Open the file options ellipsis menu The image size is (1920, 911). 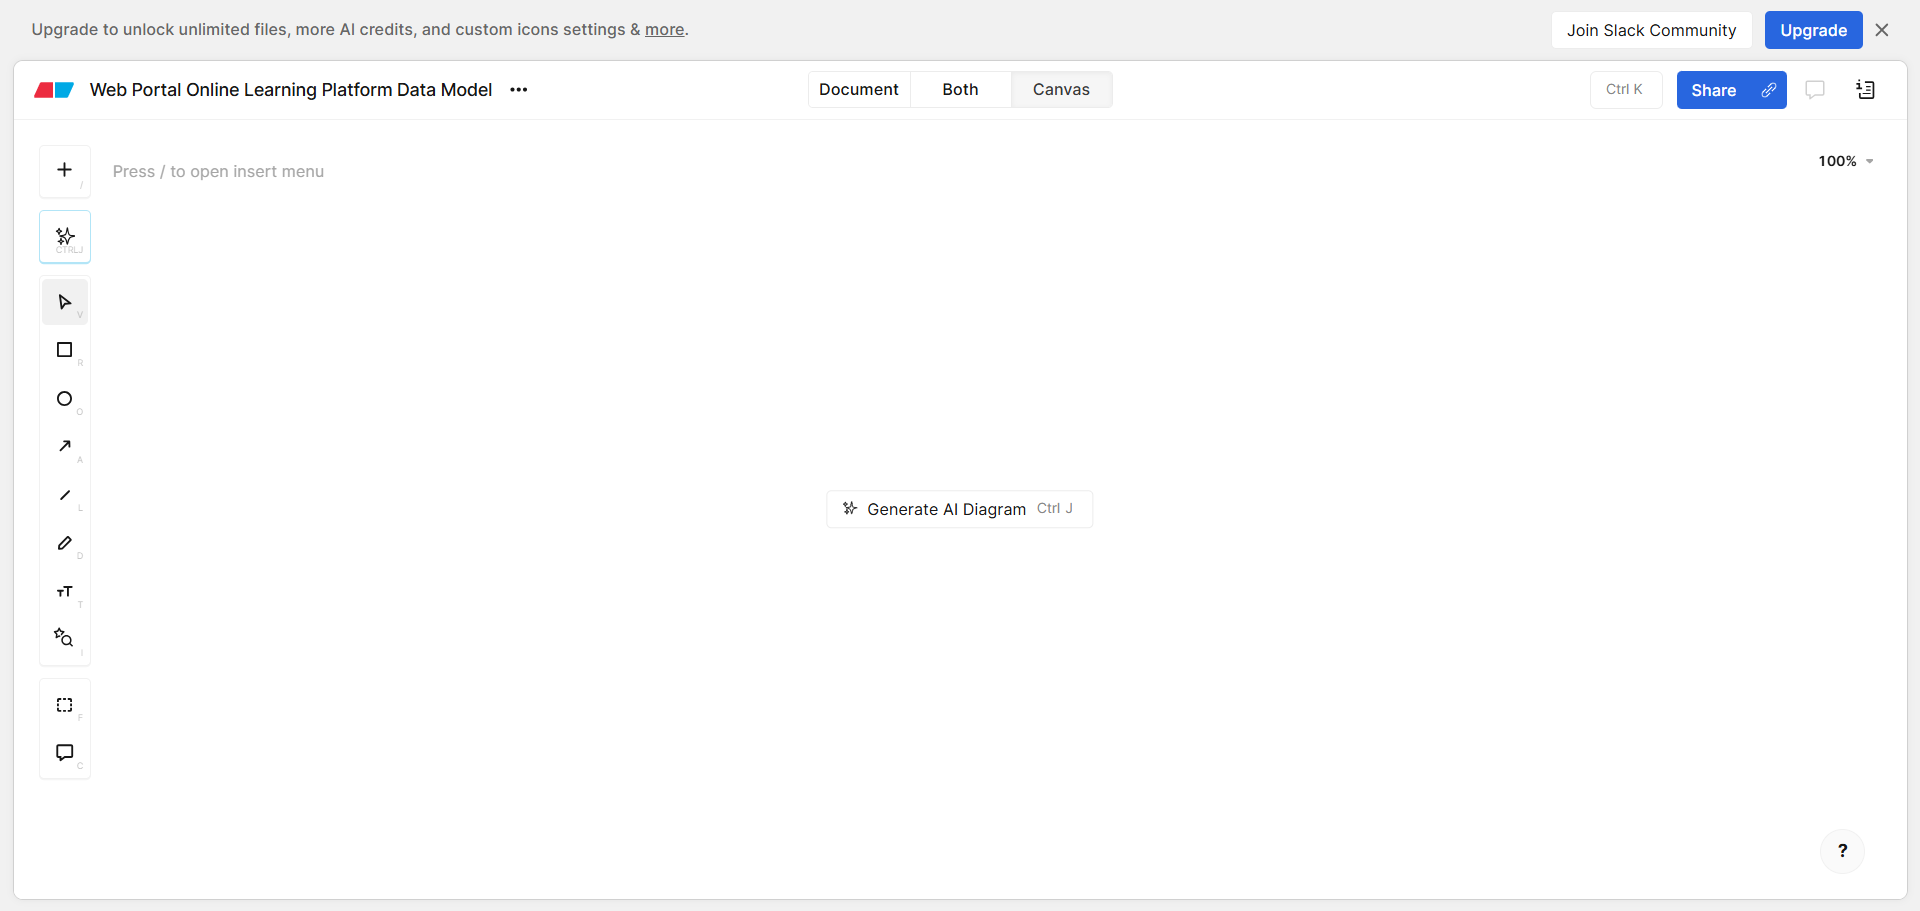[x=518, y=90]
